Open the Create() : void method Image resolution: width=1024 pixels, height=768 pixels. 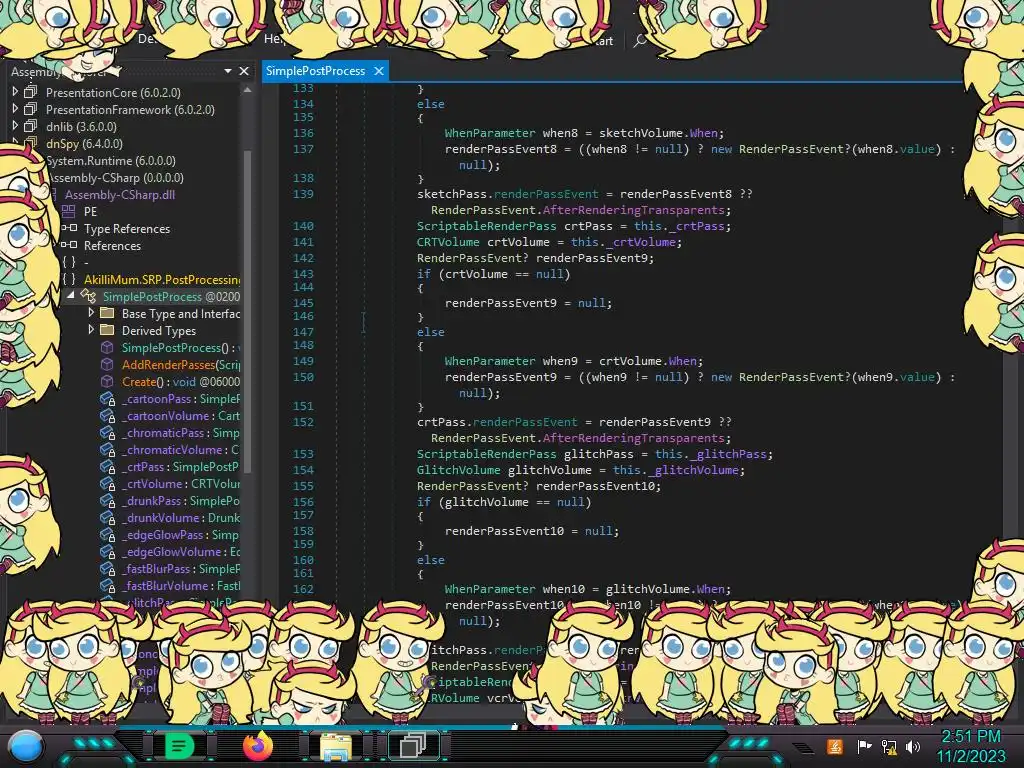click(181, 381)
